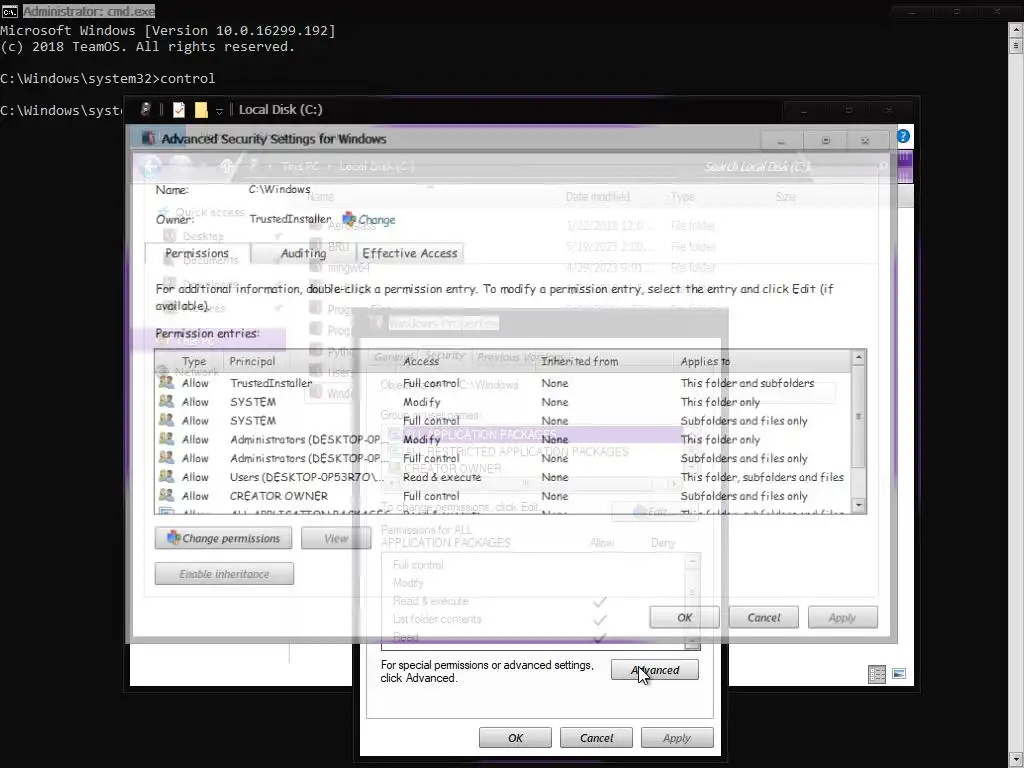The width and height of the screenshot is (1024, 768).
Task: Click the shield icon on Change permissions button
Action: (x=173, y=537)
